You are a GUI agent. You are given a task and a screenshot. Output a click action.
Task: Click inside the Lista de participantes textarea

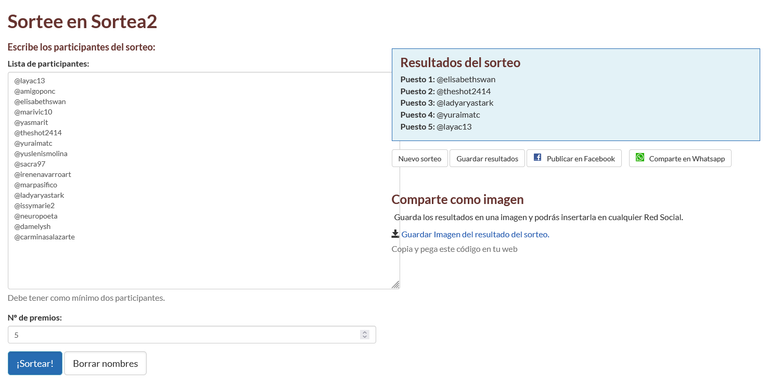[x=204, y=180]
